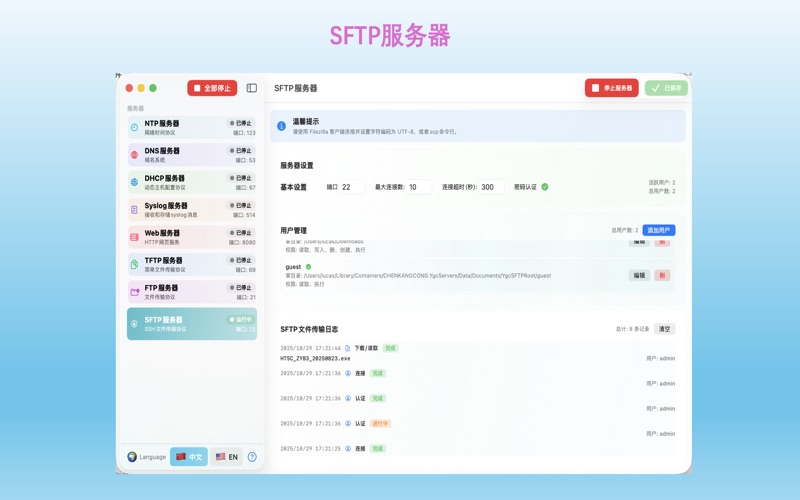Viewport: 800px width, 500px height.
Task: Click the 运行中 badge on the SFTP row
Action: (x=241, y=319)
